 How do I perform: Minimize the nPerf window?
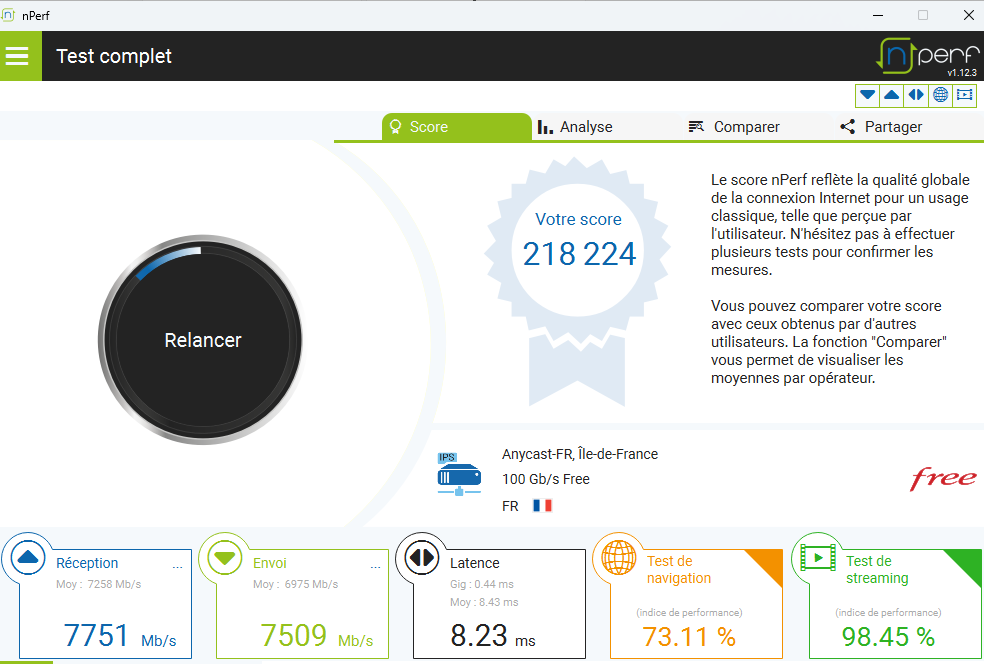pos(878,15)
